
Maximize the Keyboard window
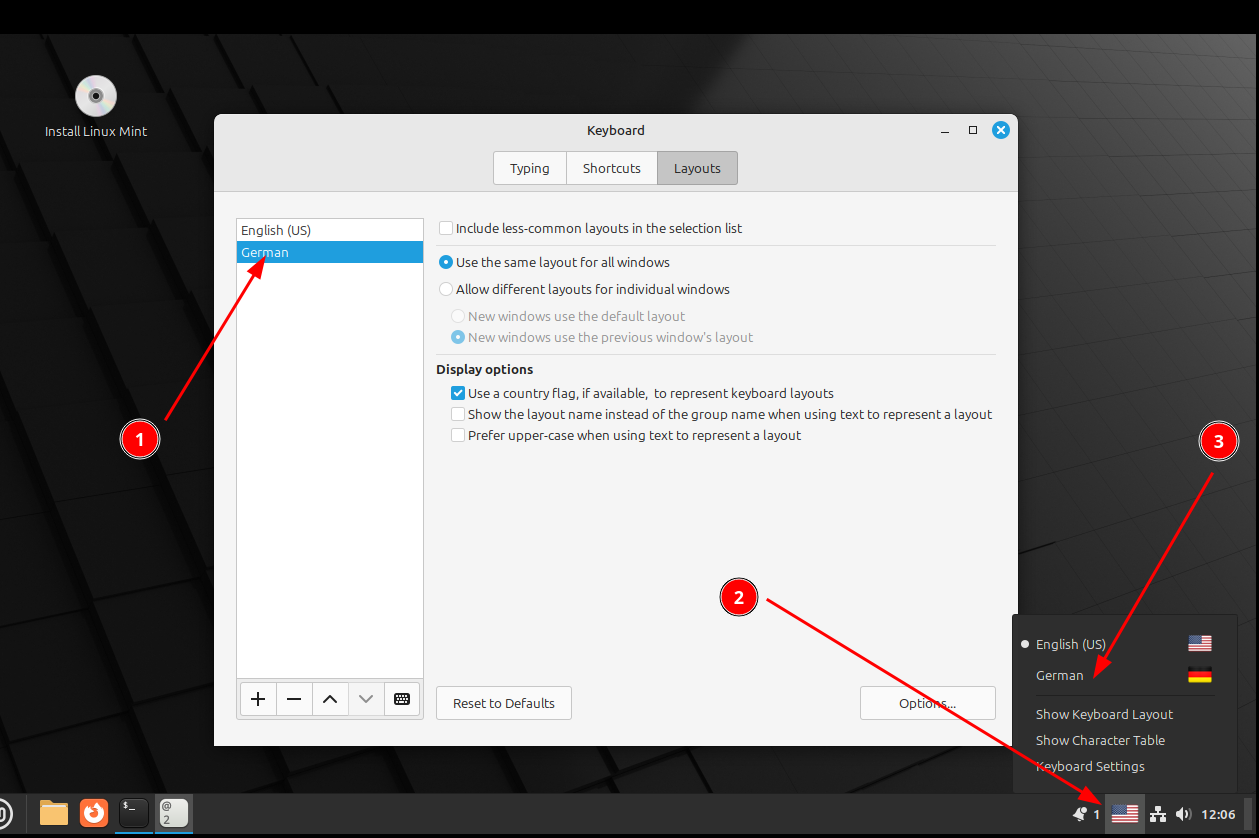point(973,130)
